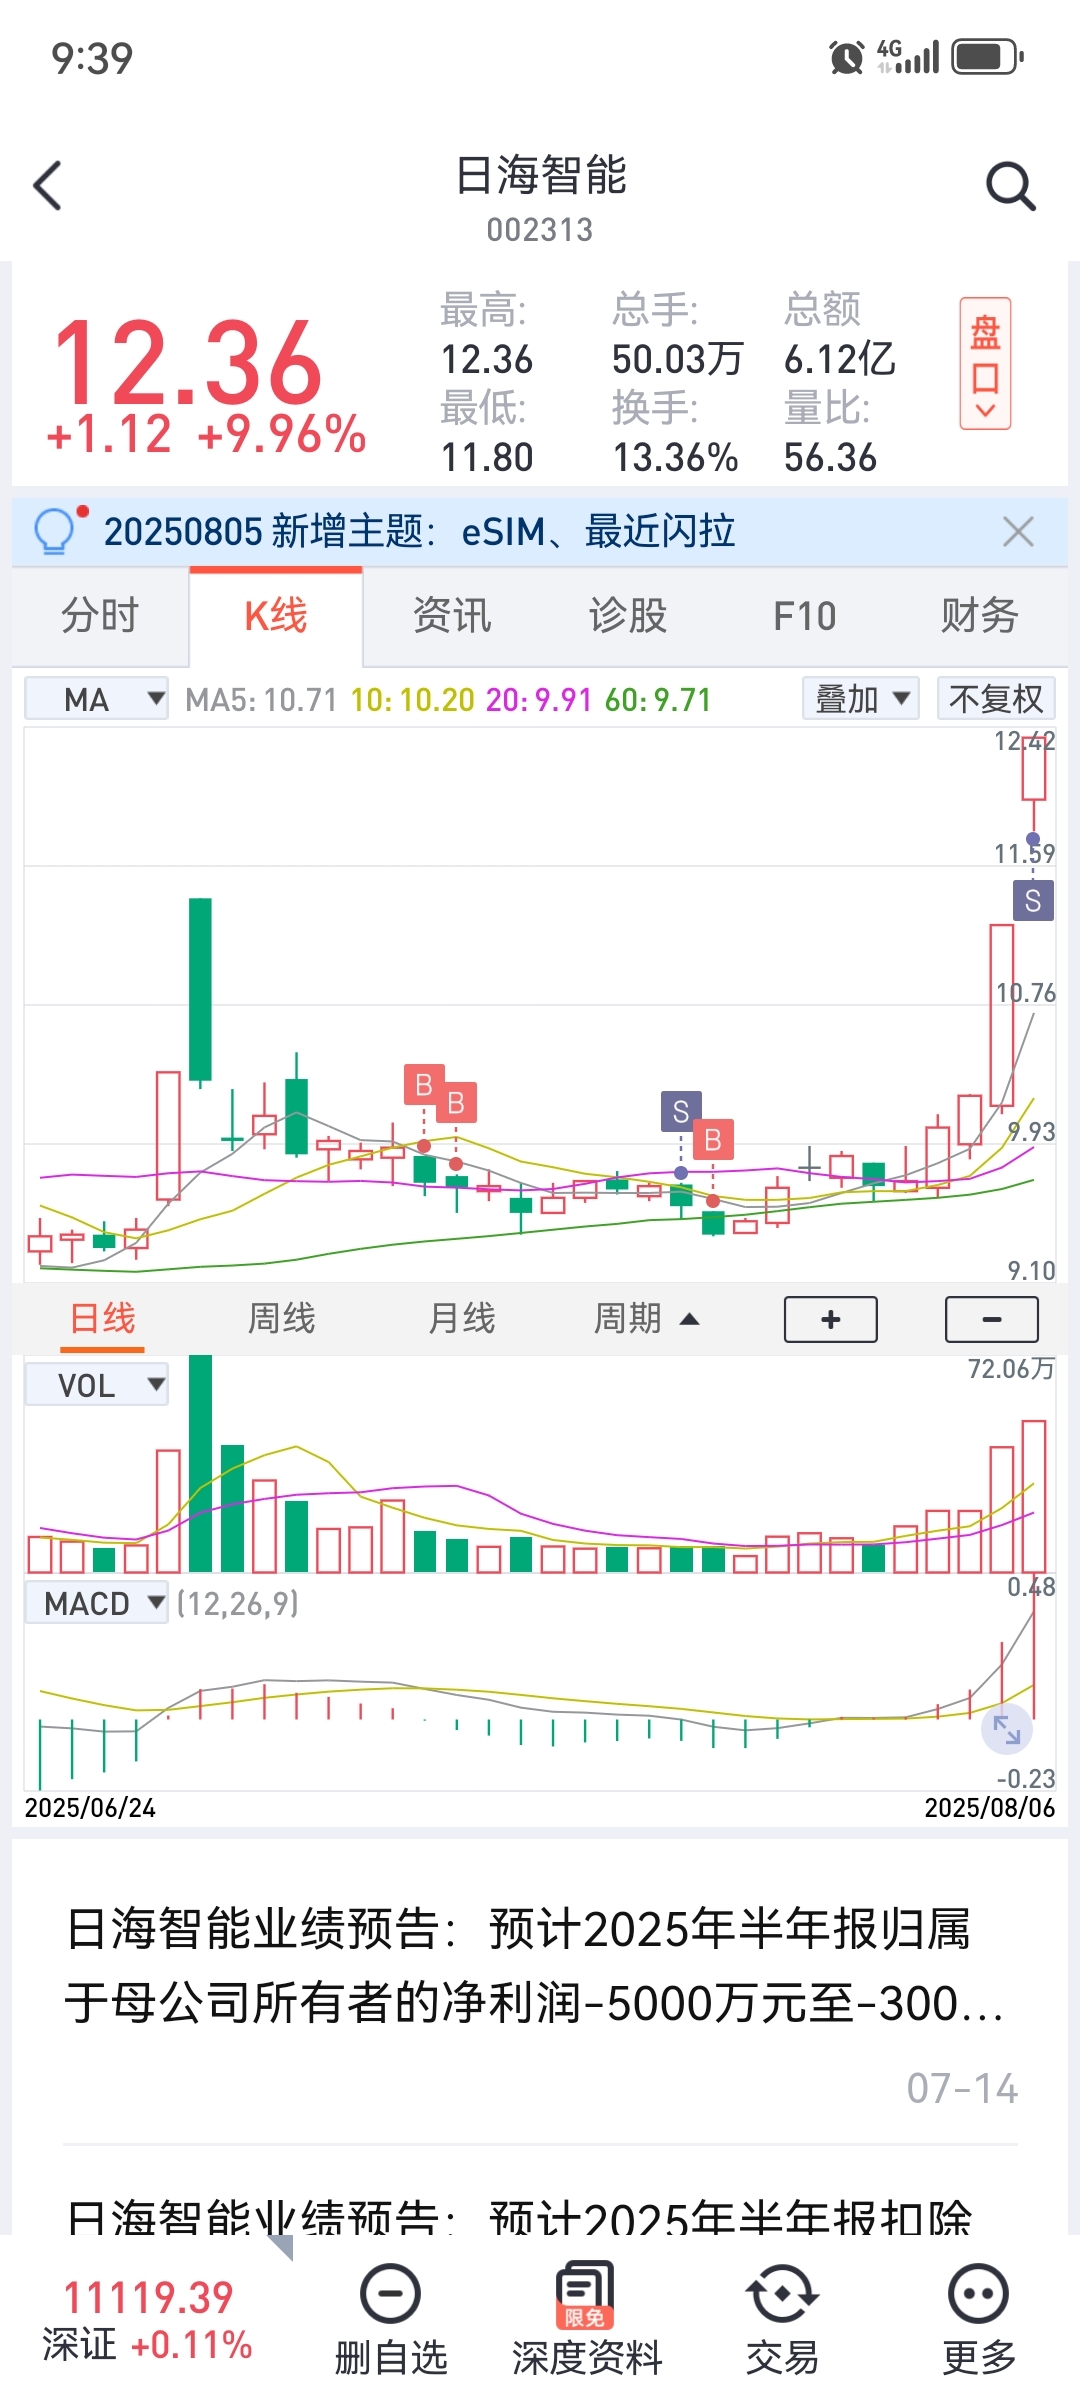Open stock search magnifier icon
Image resolution: width=1080 pixels, height=2400 pixels.
click(1010, 186)
